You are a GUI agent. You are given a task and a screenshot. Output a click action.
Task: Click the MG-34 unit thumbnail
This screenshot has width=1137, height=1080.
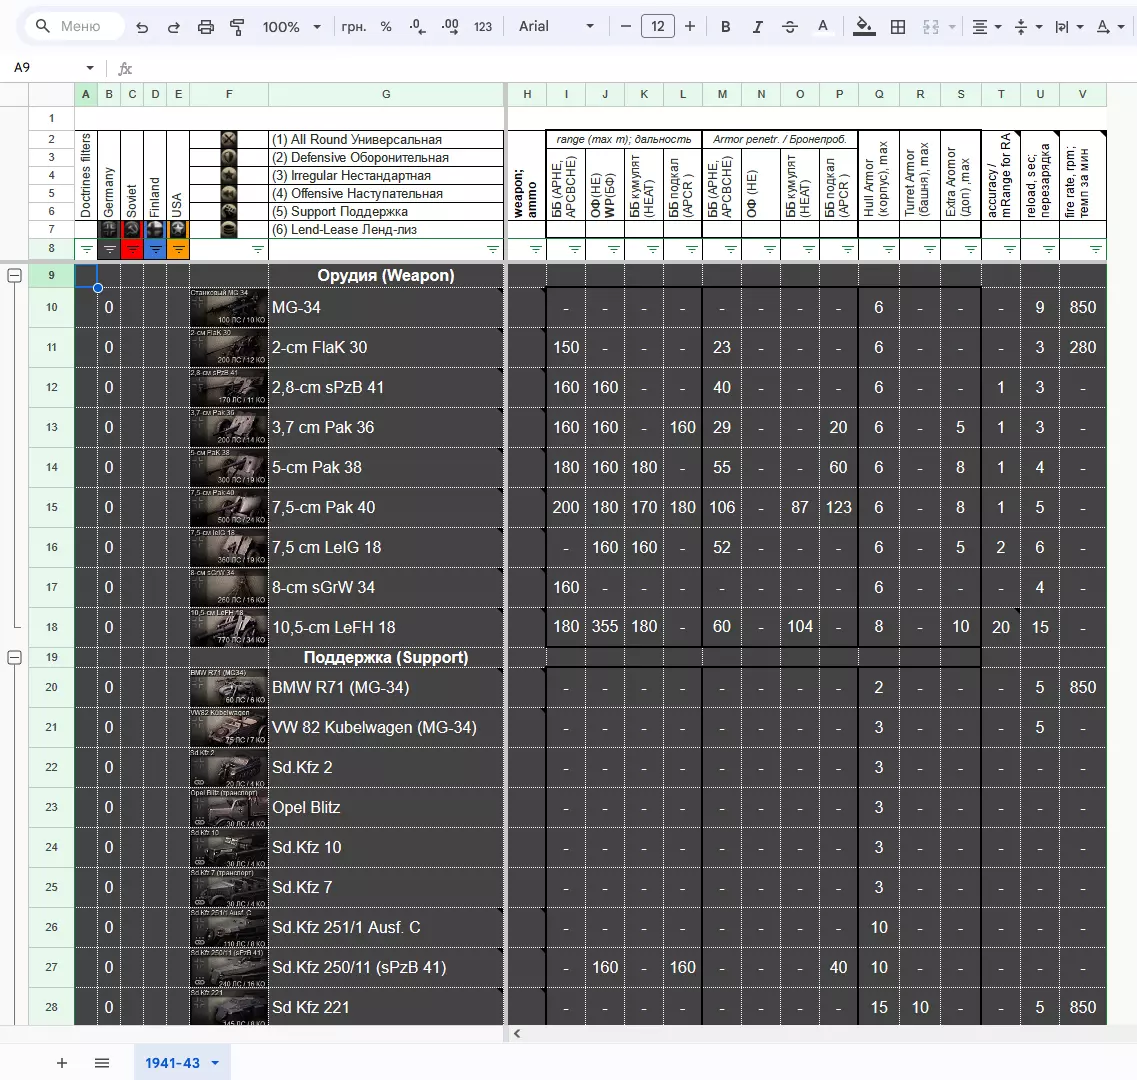pos(229,307)
